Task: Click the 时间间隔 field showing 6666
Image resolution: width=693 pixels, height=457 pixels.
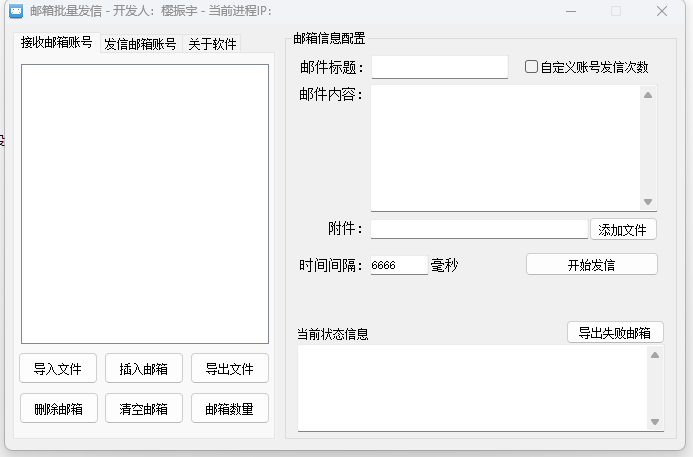Action: 398,265
